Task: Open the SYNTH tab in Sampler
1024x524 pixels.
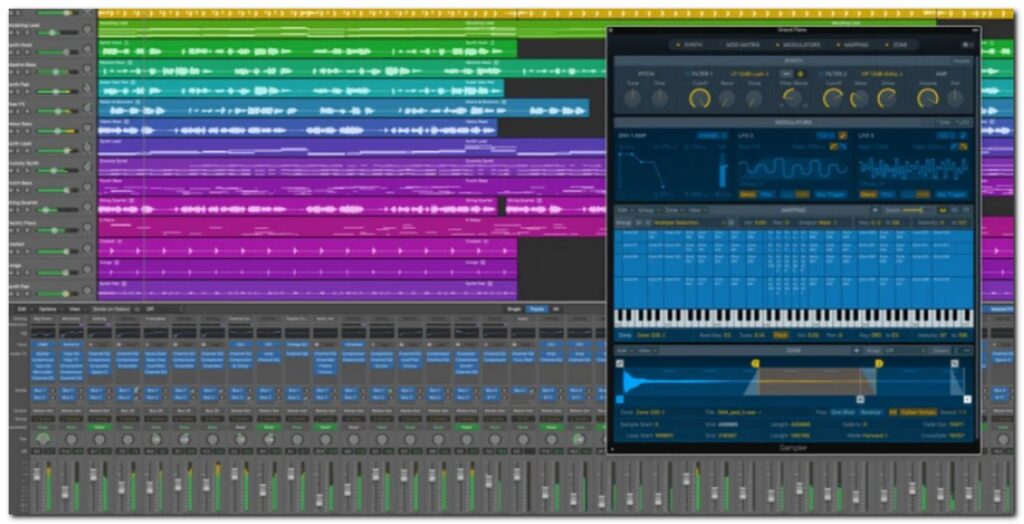Action: [x=692, y=45]
